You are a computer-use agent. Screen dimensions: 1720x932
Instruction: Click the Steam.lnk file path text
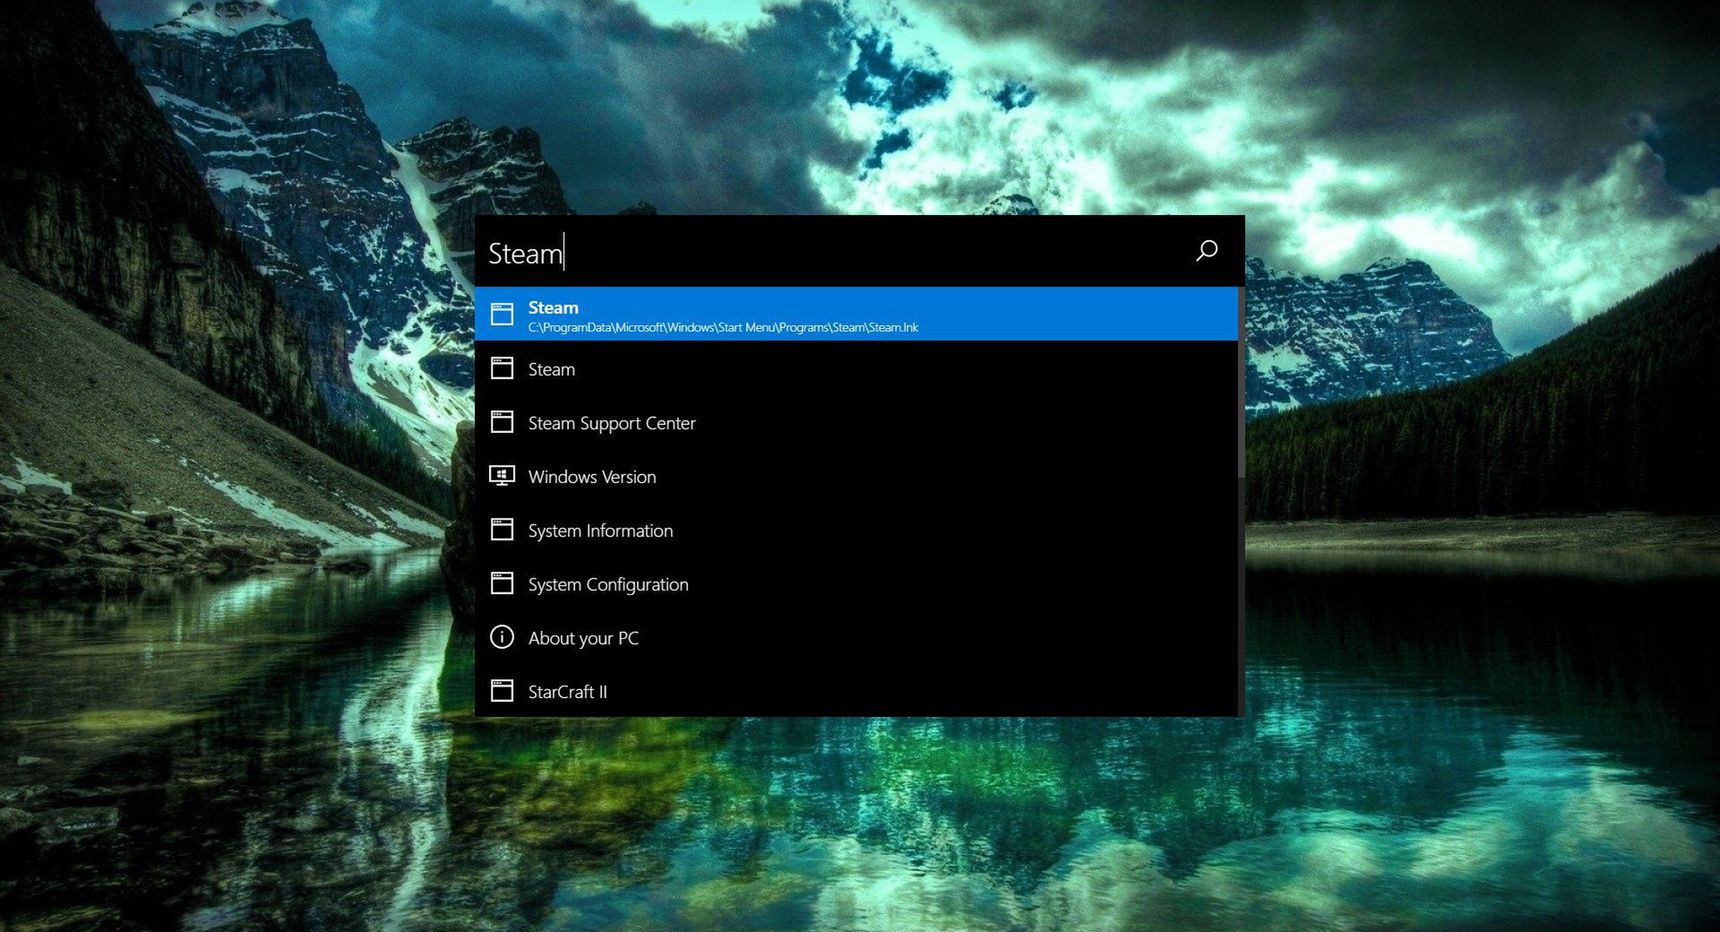coord(723,328)
